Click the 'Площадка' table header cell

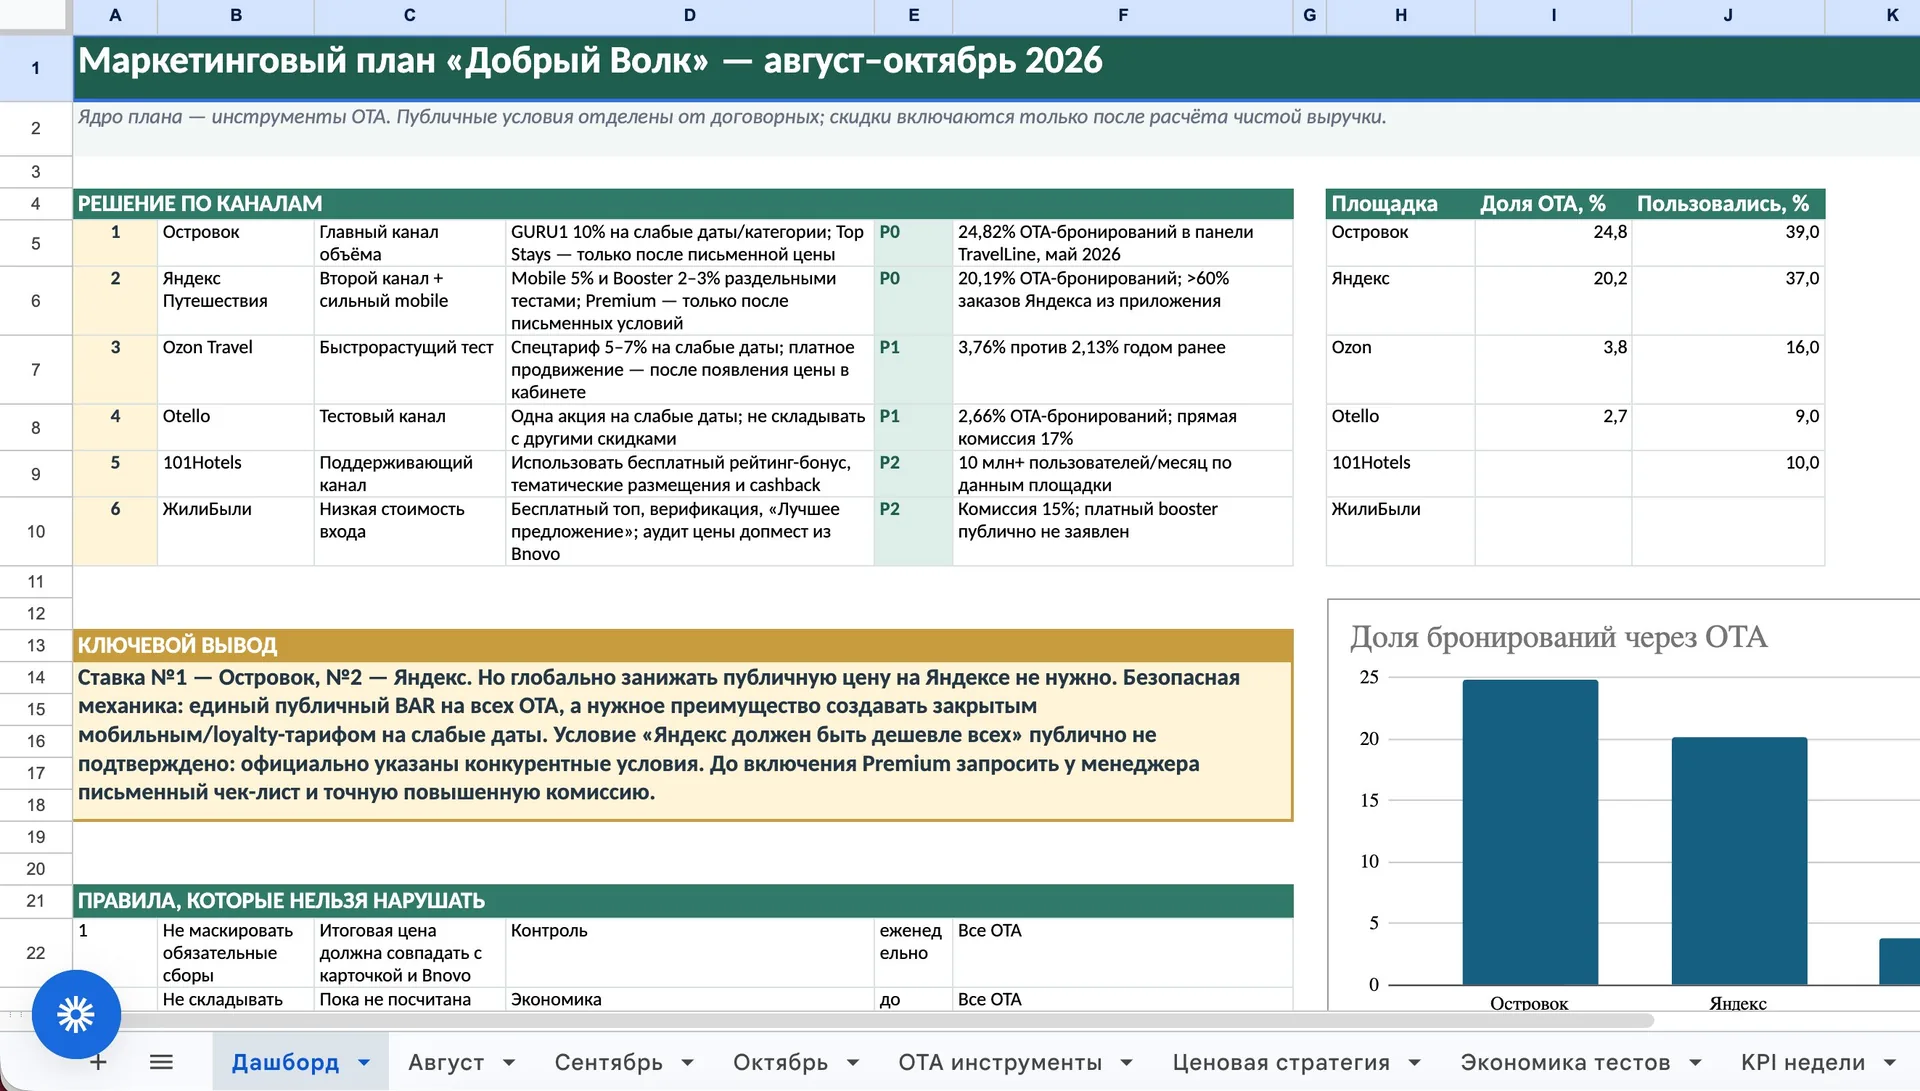point(1400,204)
